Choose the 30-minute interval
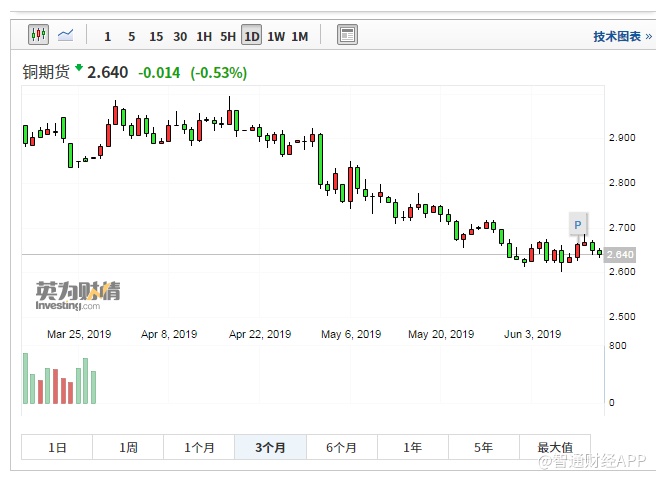 pyautogui.click(x=180, y=36)
